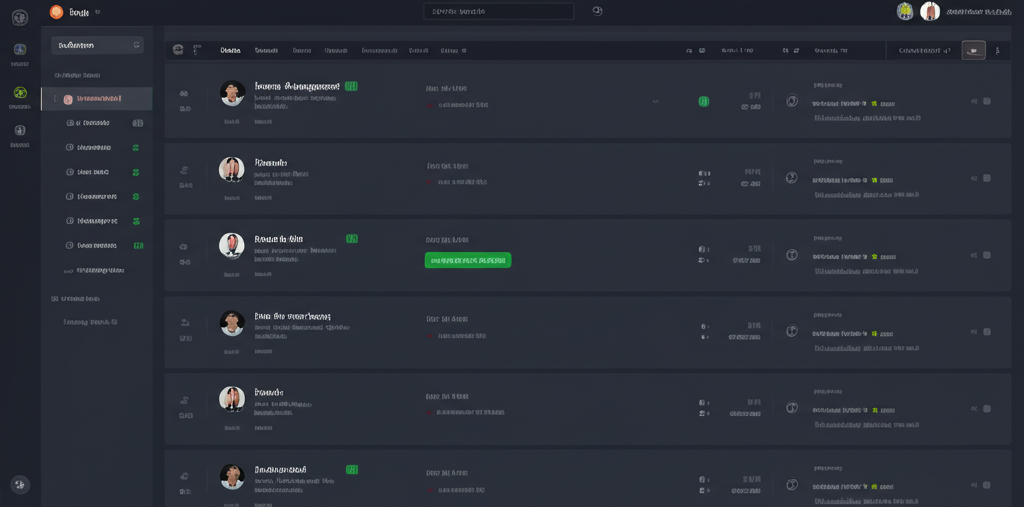This screenshot has width=1024, height=507.
Task: Select the green highlighted icon in left rail
Action: 20,92
